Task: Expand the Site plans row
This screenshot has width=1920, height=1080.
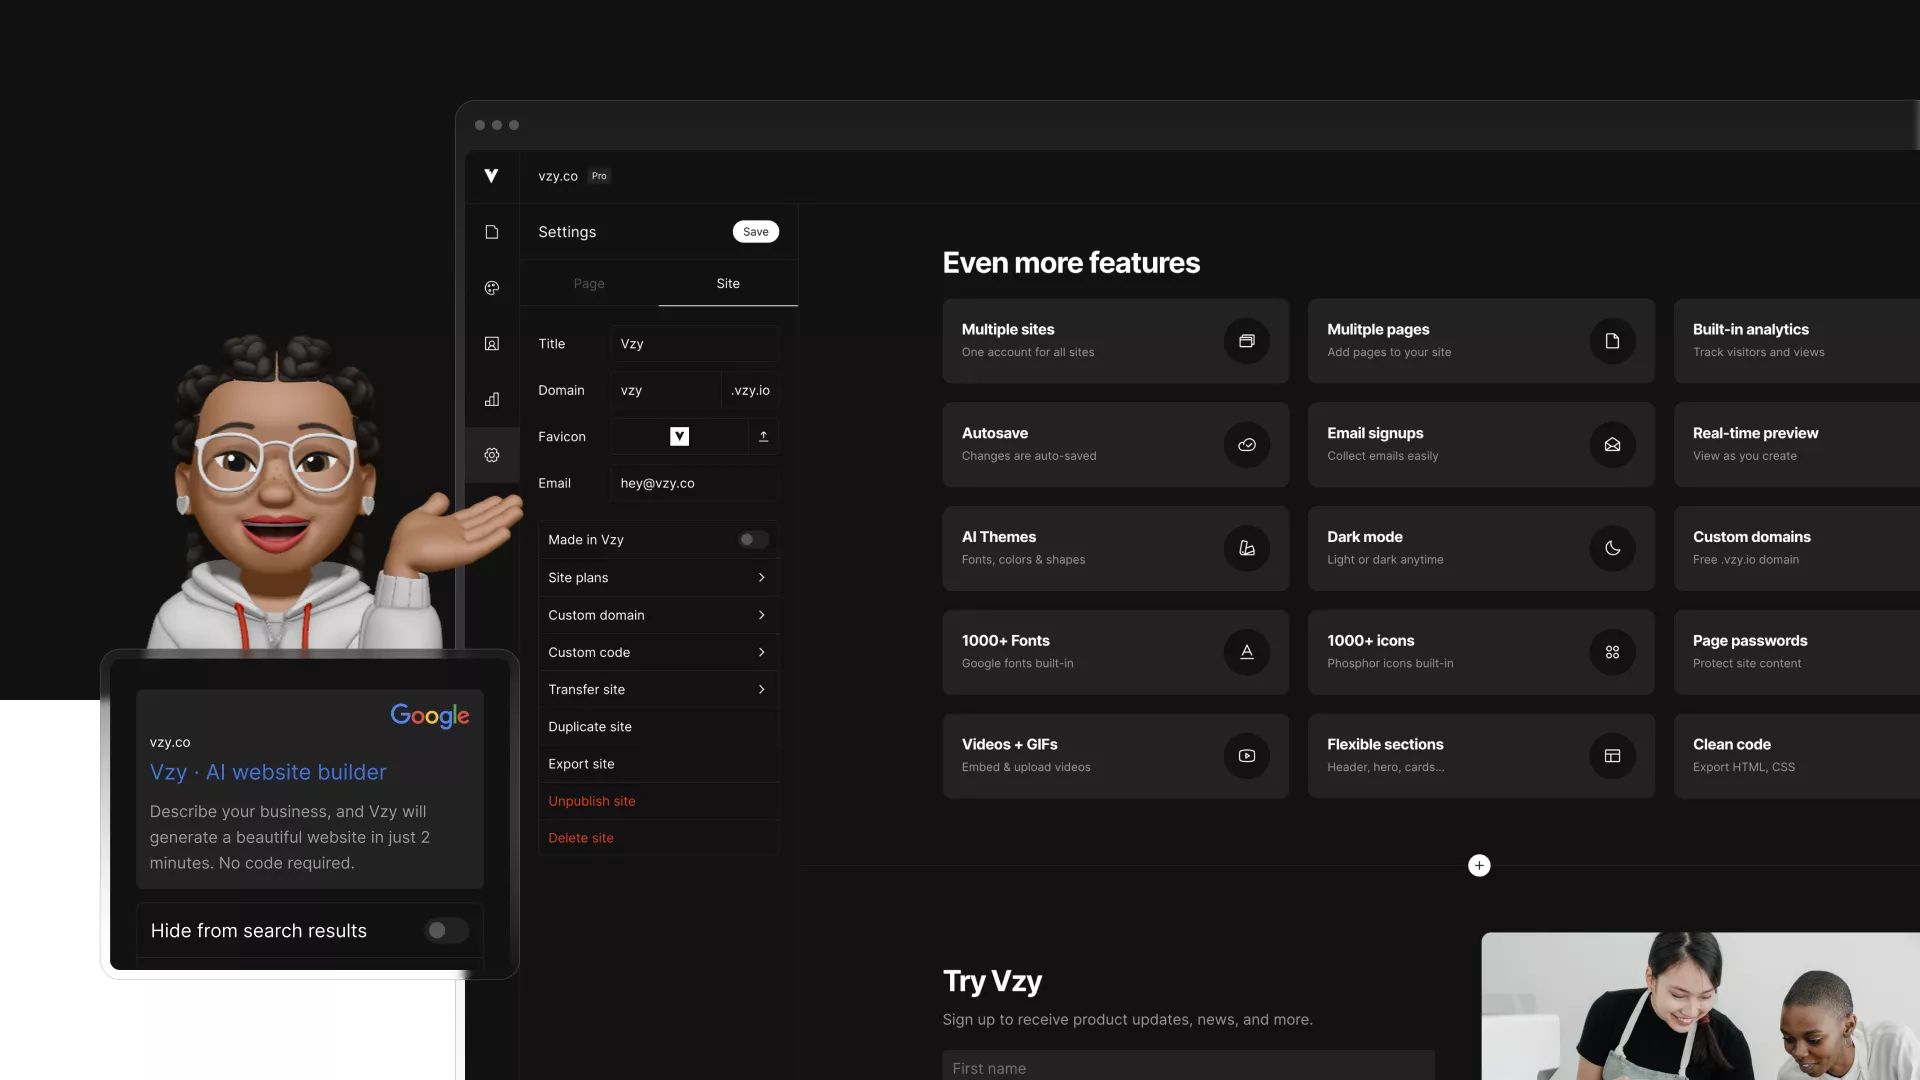Action: (658, 578)
